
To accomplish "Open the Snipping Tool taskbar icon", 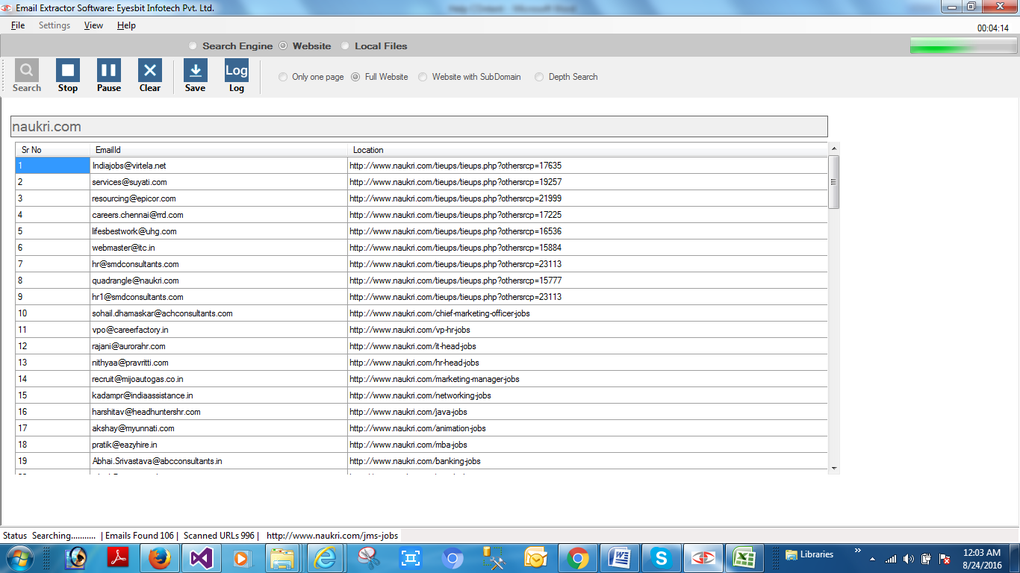I will click(368, 559).
